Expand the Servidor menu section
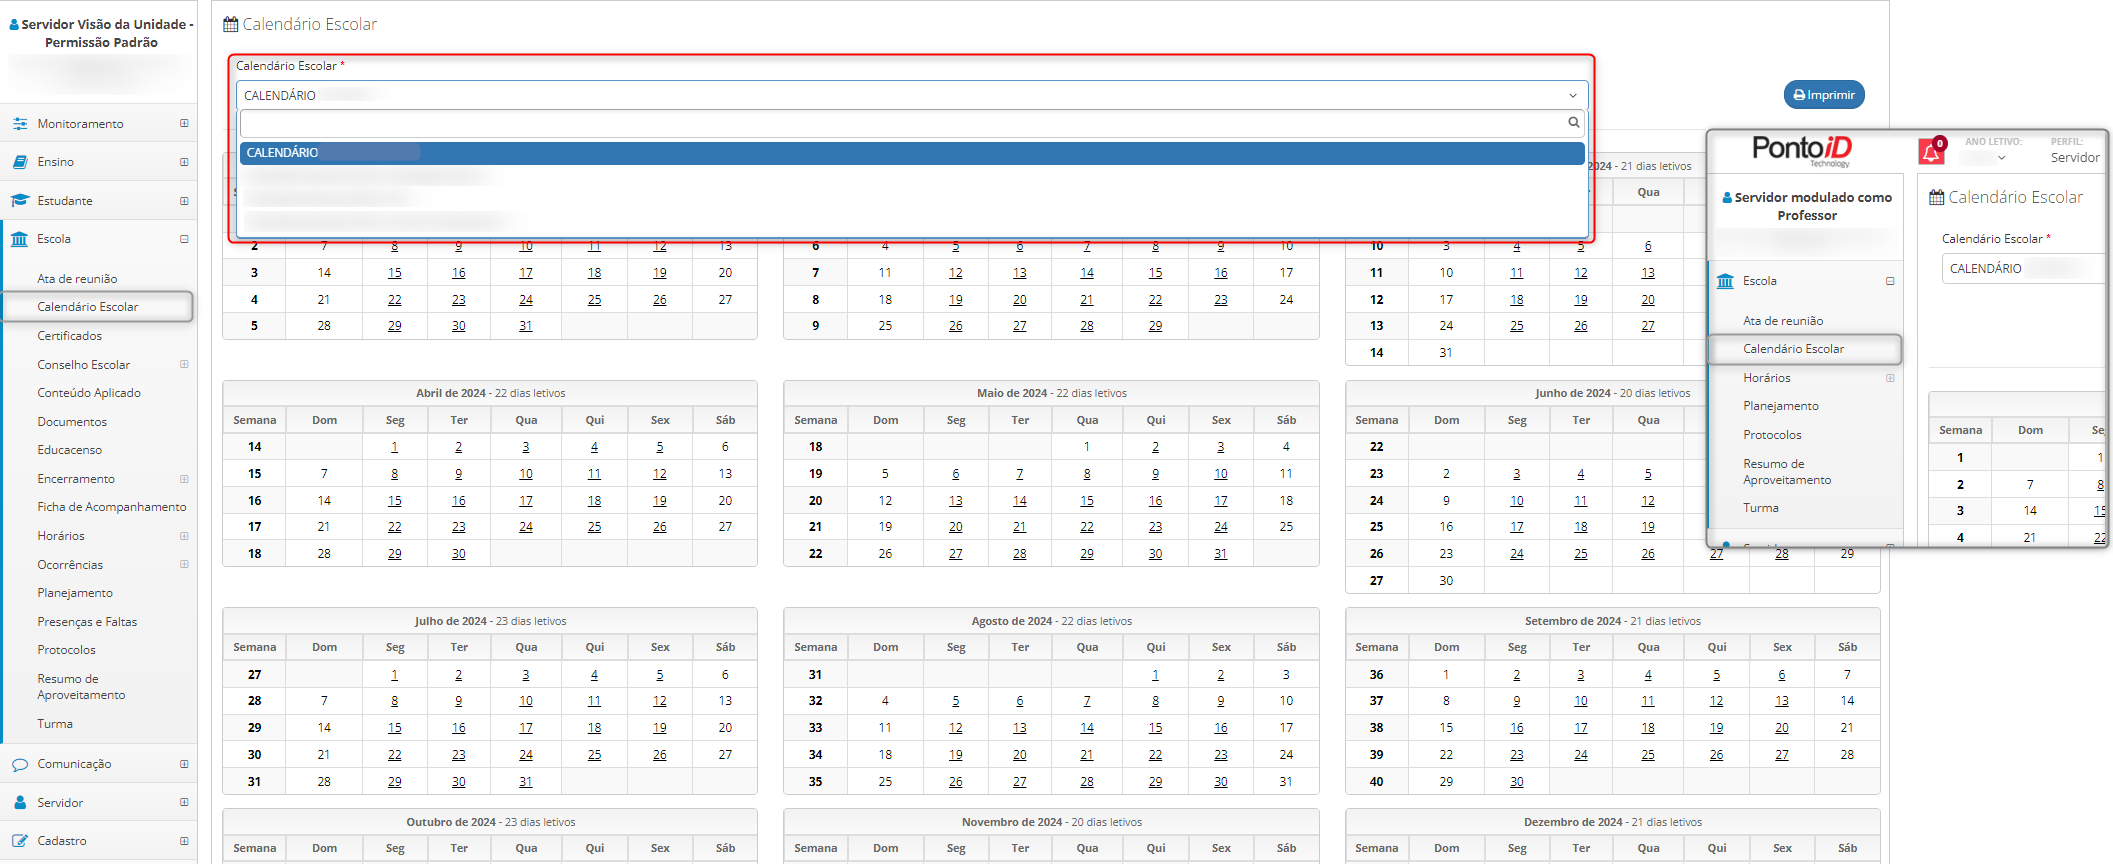The height and width of the screenshot is (864, 2113). click(x=184, y=802)
